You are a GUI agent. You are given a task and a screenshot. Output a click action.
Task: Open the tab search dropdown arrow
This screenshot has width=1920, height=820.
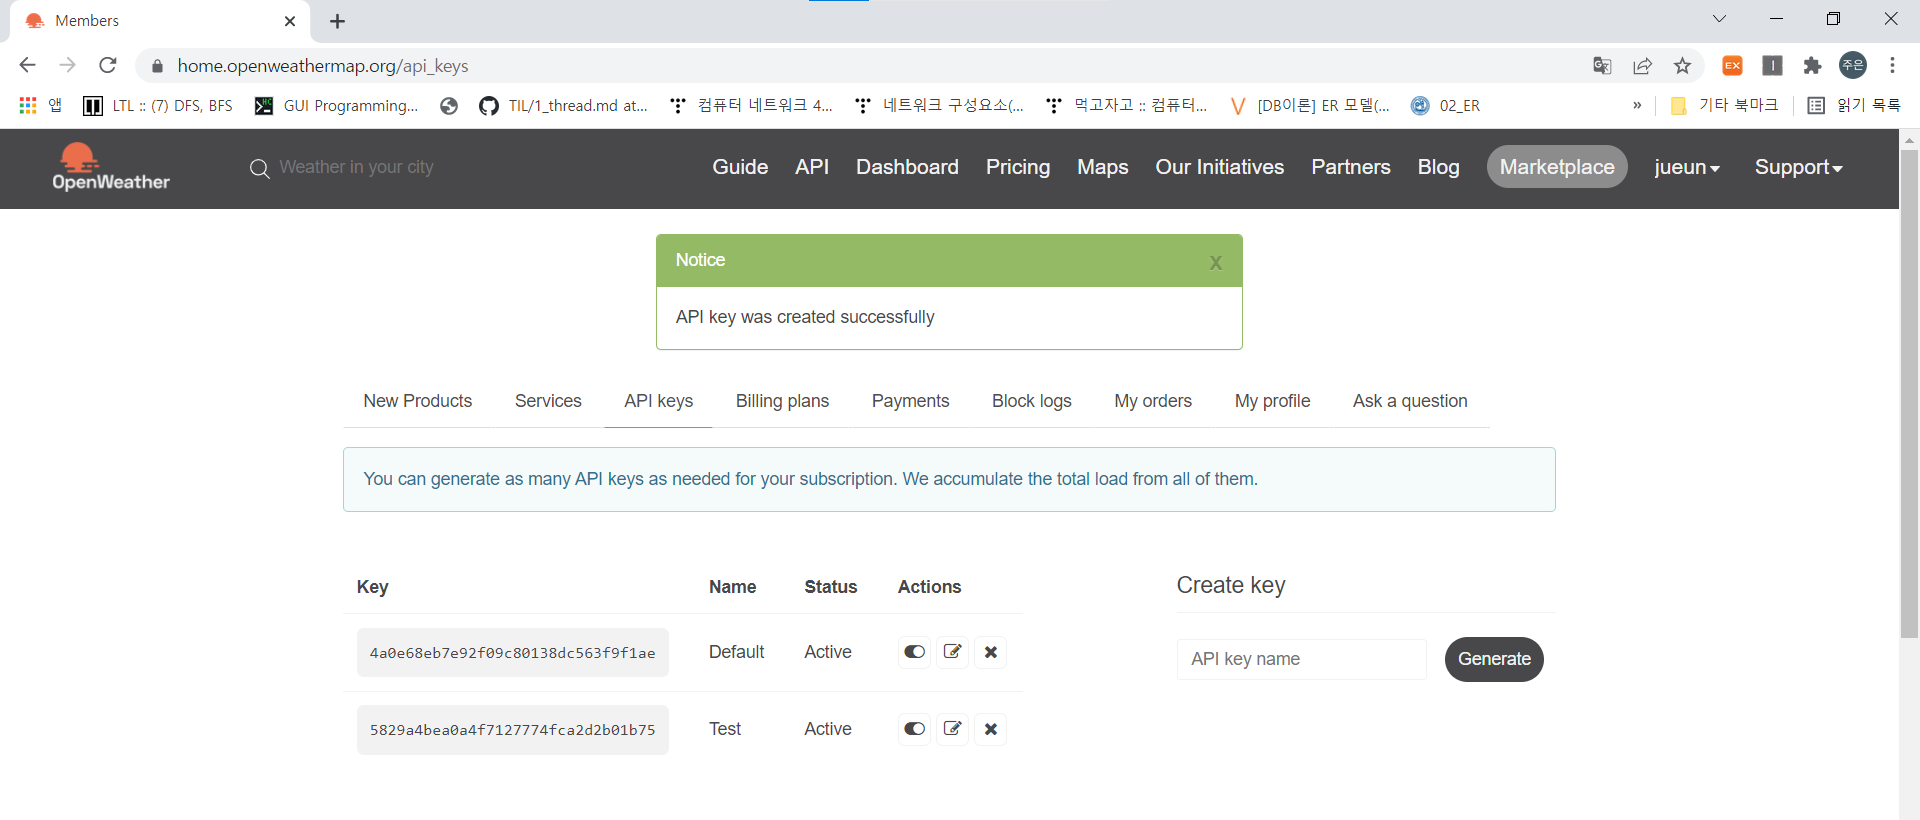point(1719,19)
